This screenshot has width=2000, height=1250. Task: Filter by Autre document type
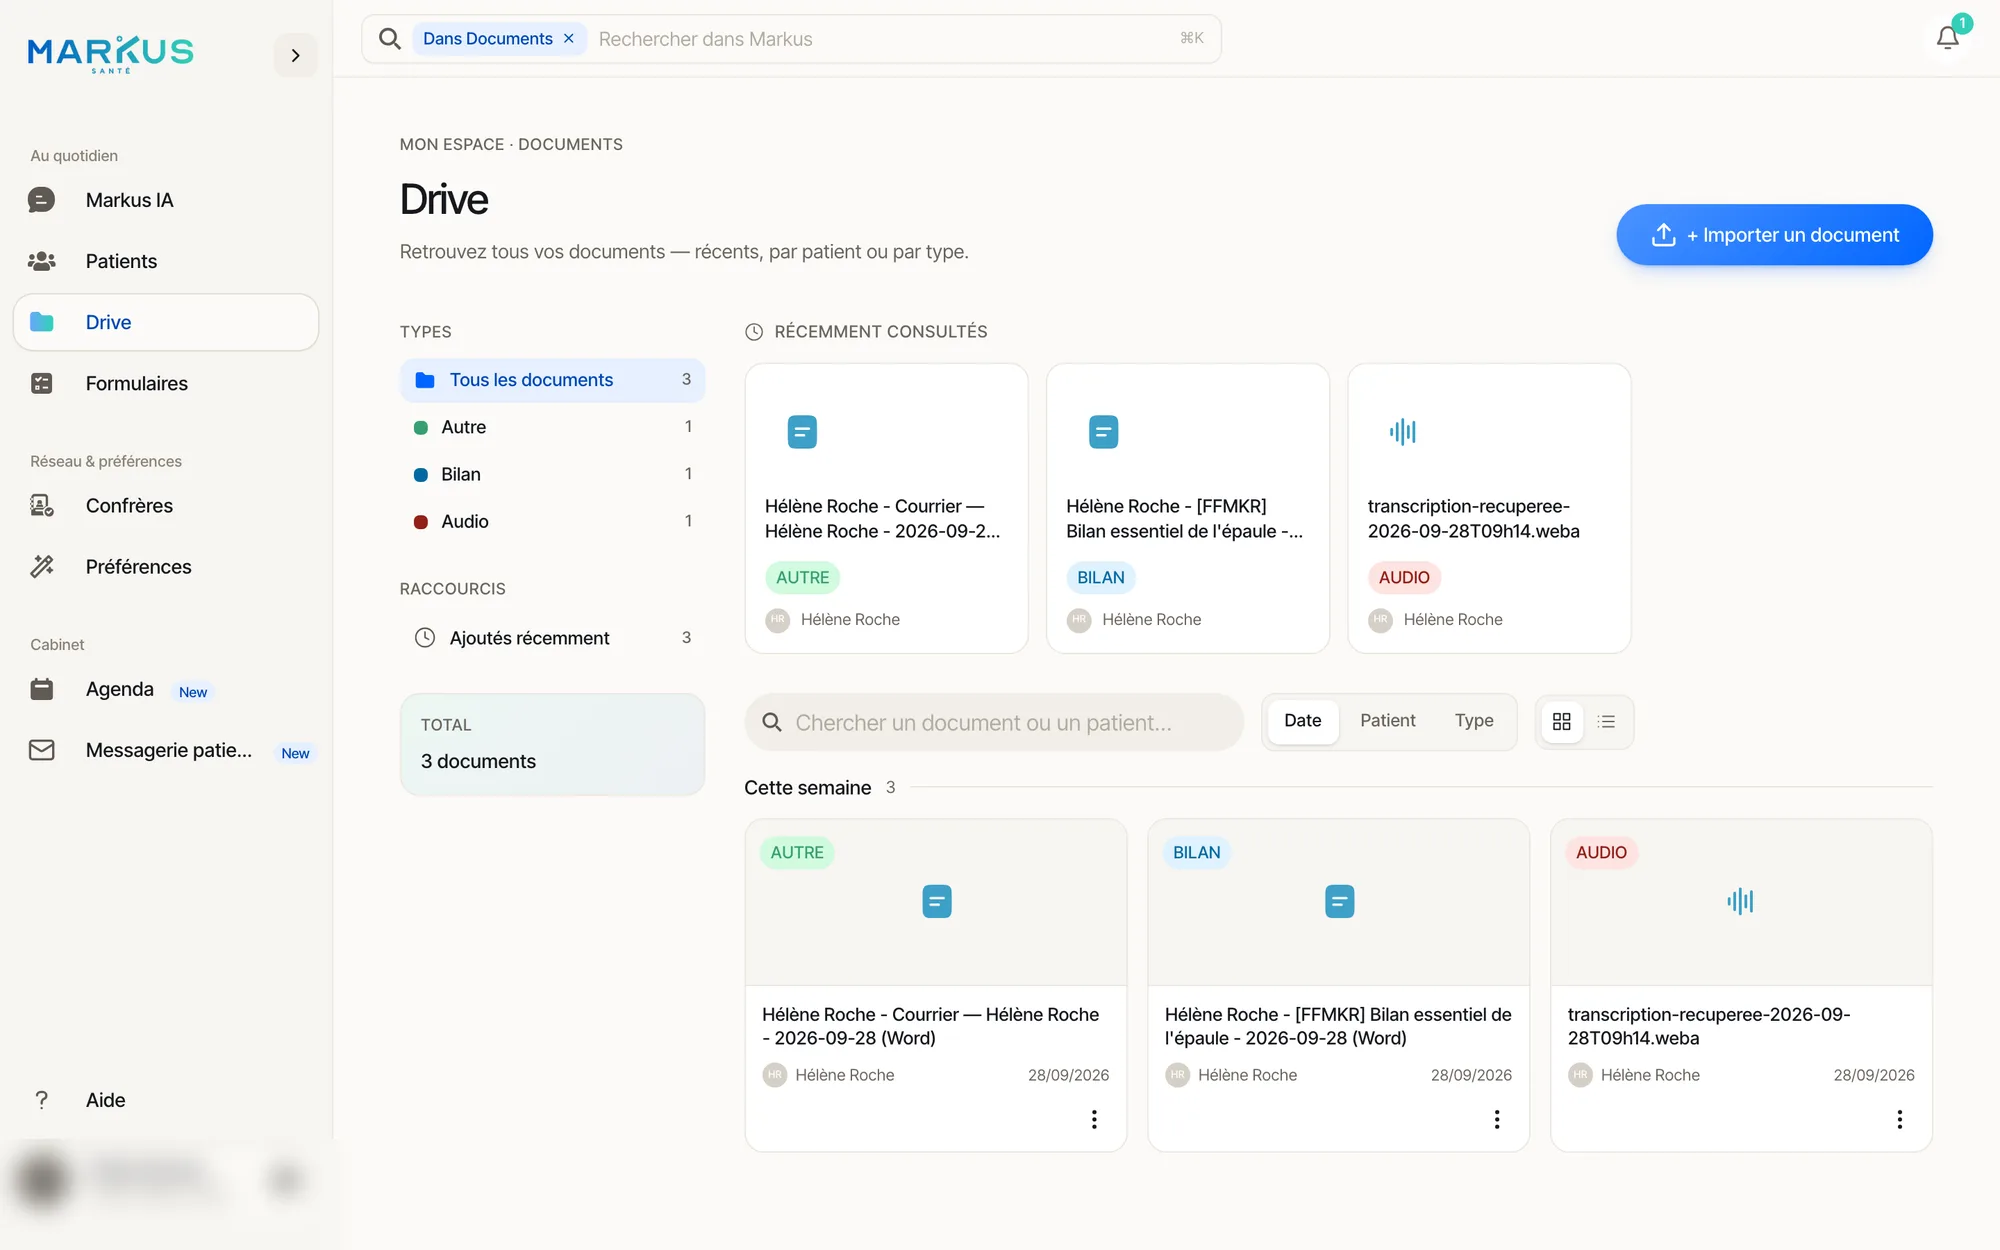(553, 427)
